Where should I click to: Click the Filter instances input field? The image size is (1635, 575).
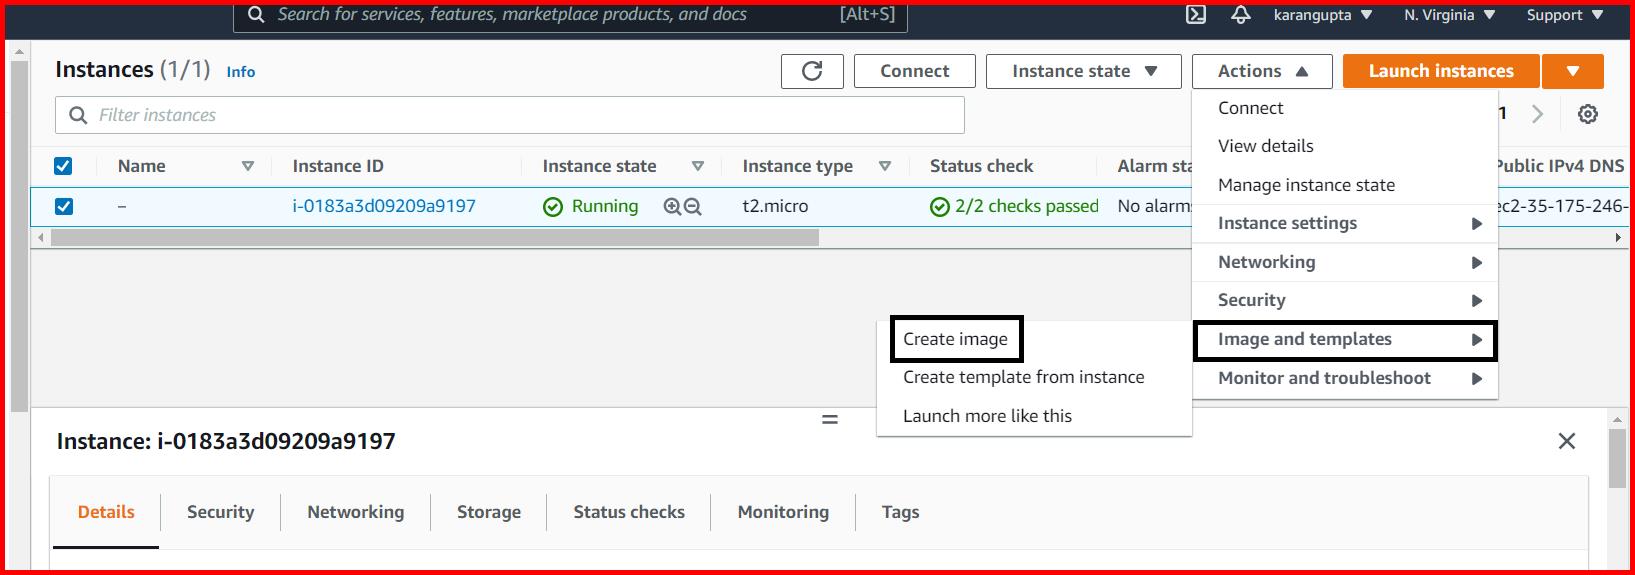point(510,115)
